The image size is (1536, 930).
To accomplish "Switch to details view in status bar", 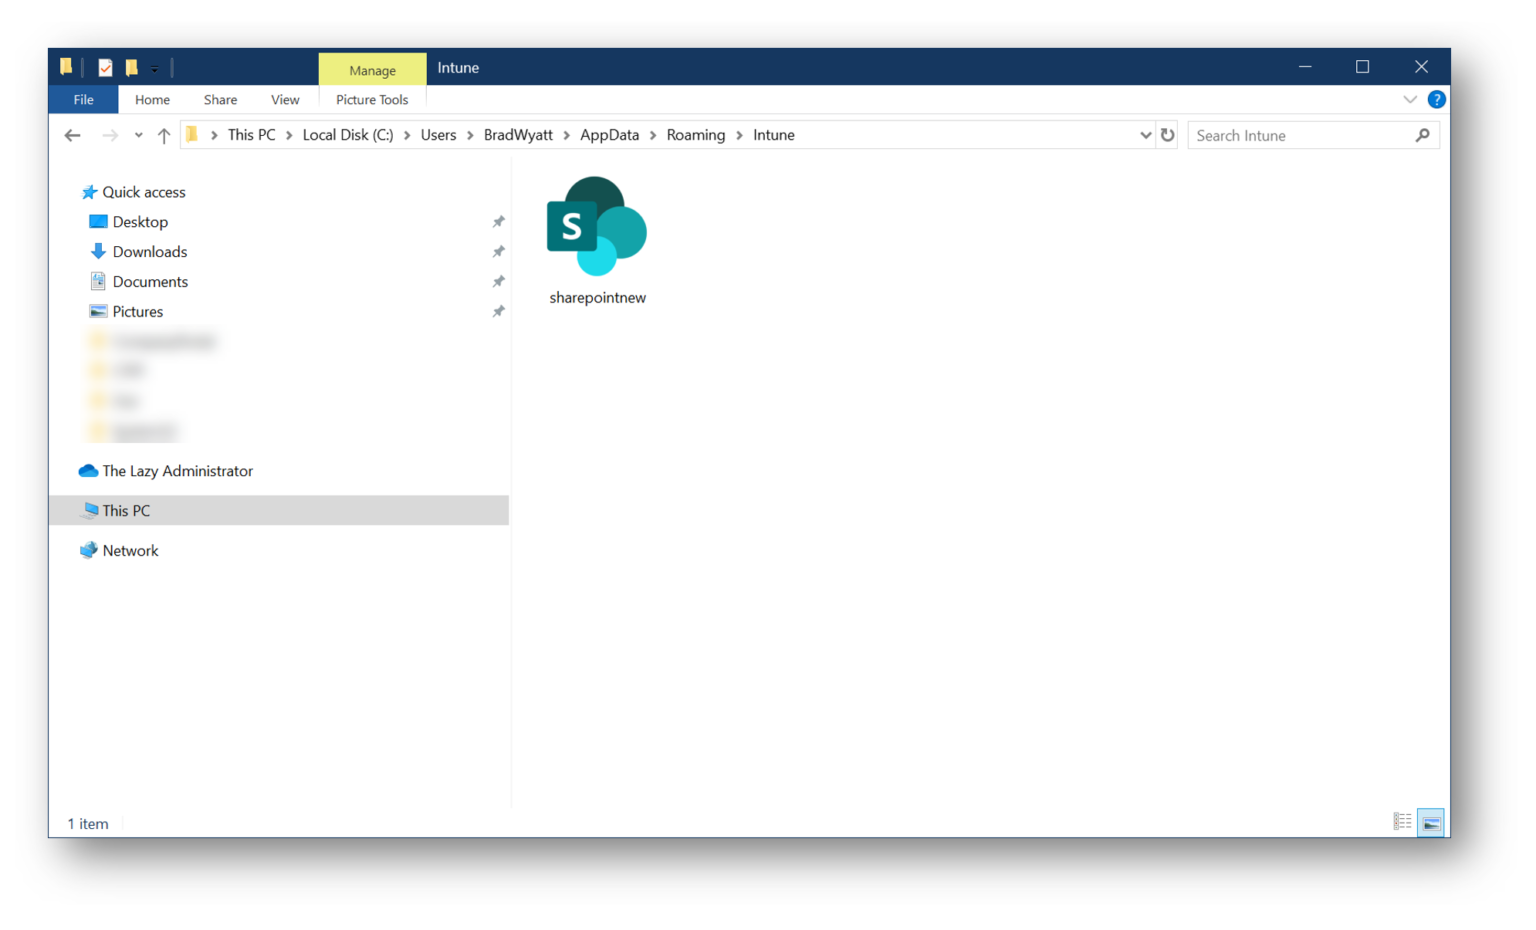I will point(1402,822).
